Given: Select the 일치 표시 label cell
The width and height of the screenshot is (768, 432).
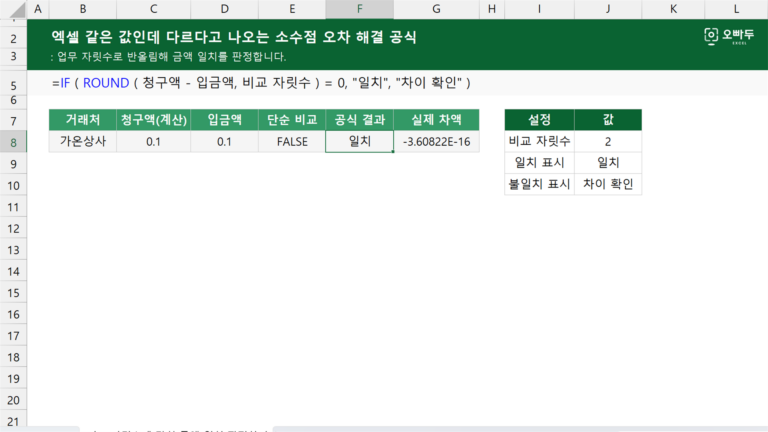Looking at the screenshot, I should coord(539,163).
